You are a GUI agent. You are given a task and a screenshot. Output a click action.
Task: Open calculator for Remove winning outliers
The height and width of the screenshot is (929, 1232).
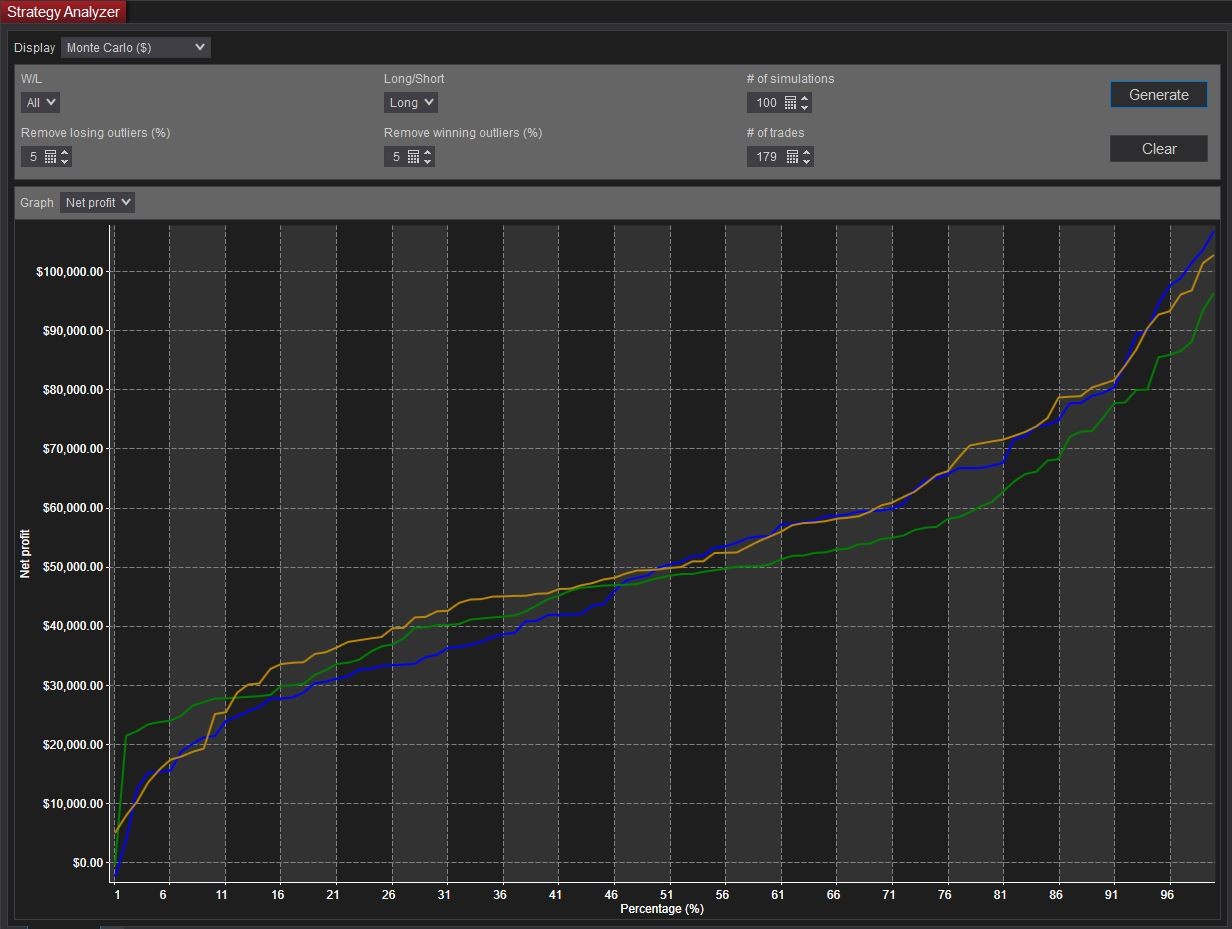pyautogui.click(x=414, y=157)
